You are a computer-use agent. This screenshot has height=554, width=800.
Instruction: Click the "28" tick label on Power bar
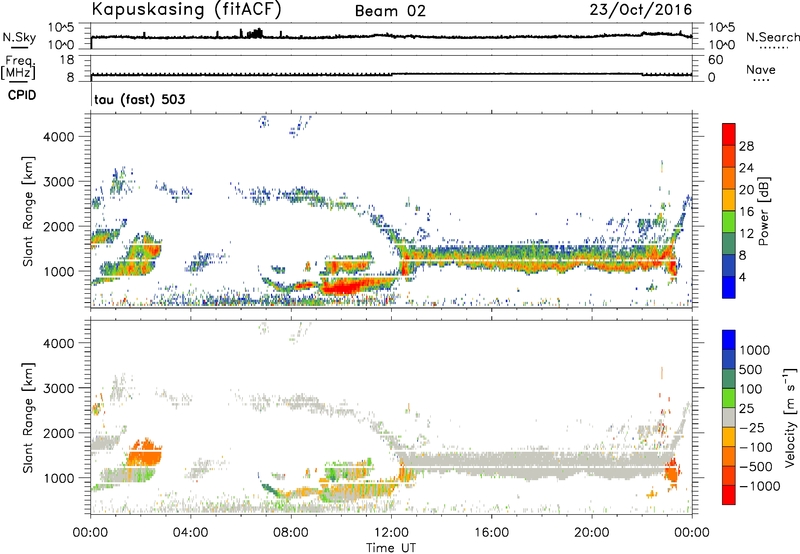point(746,146)
